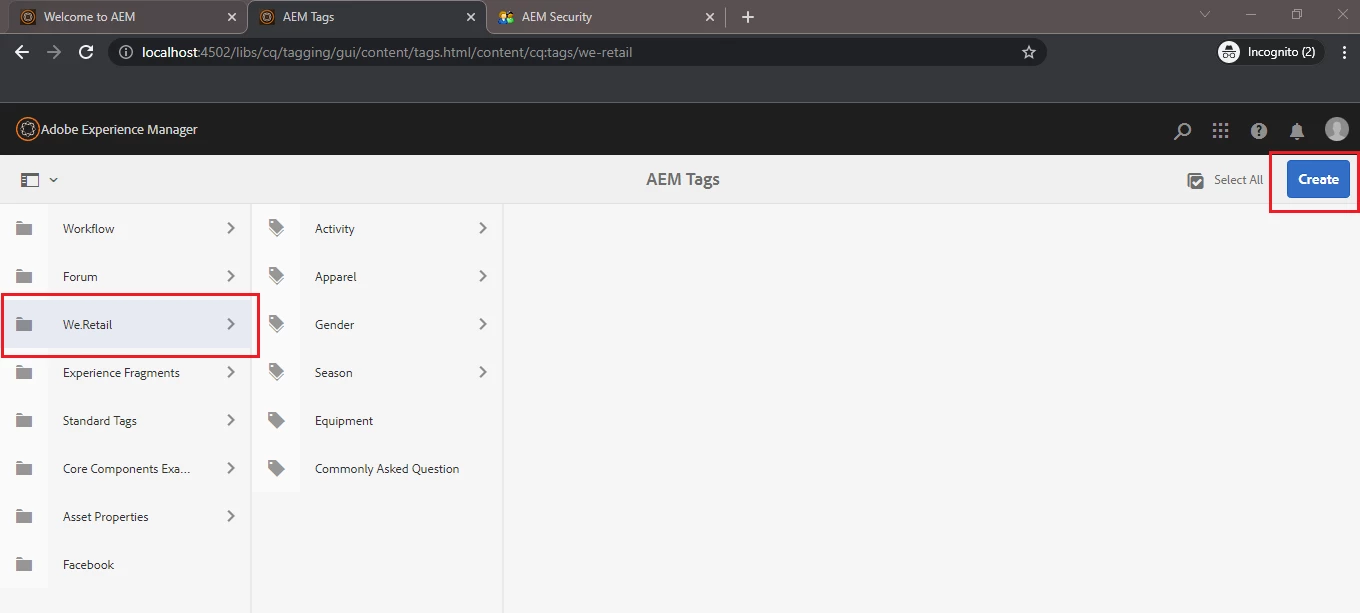Screen dimensions: 1360x613
Task: Open the browser tab search dropdown
Action: click(x=1205, y=15)
